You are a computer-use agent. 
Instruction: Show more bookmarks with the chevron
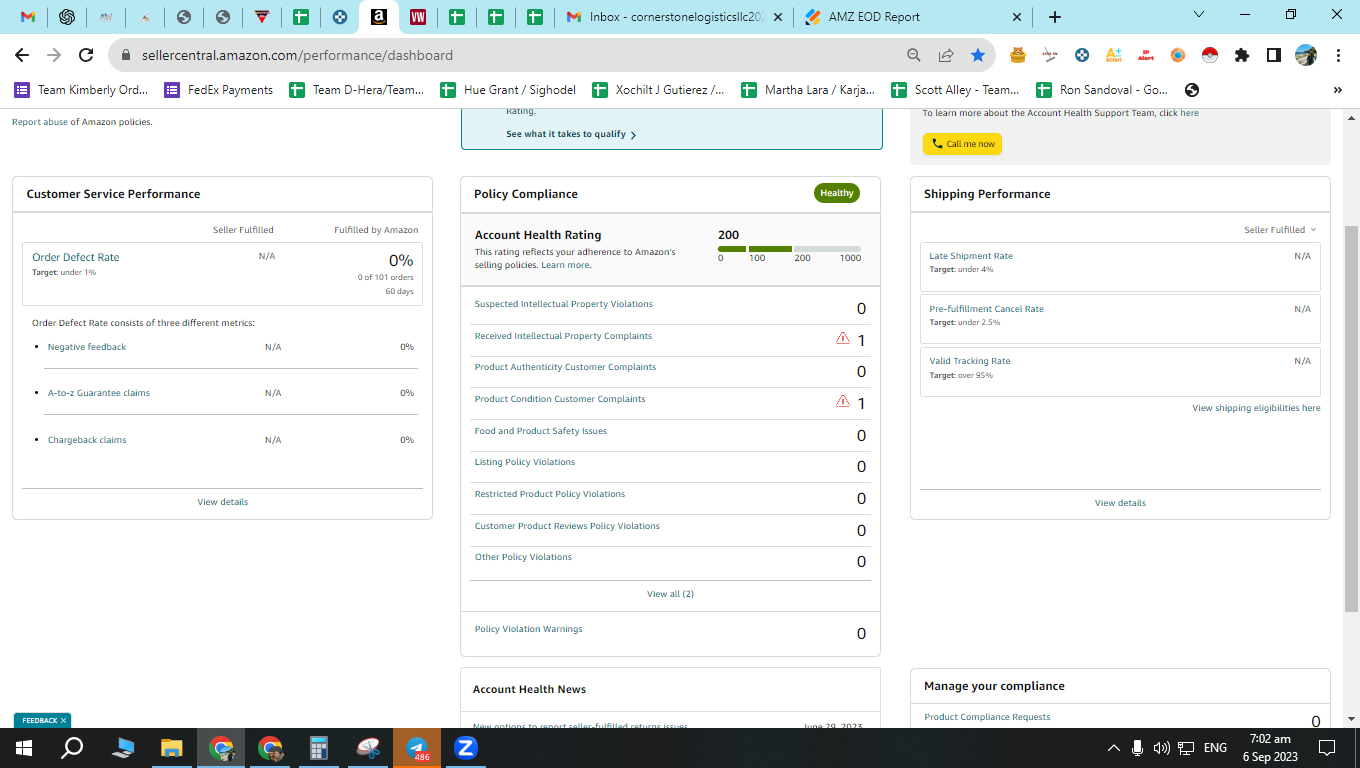click(x=1338, y=90)
